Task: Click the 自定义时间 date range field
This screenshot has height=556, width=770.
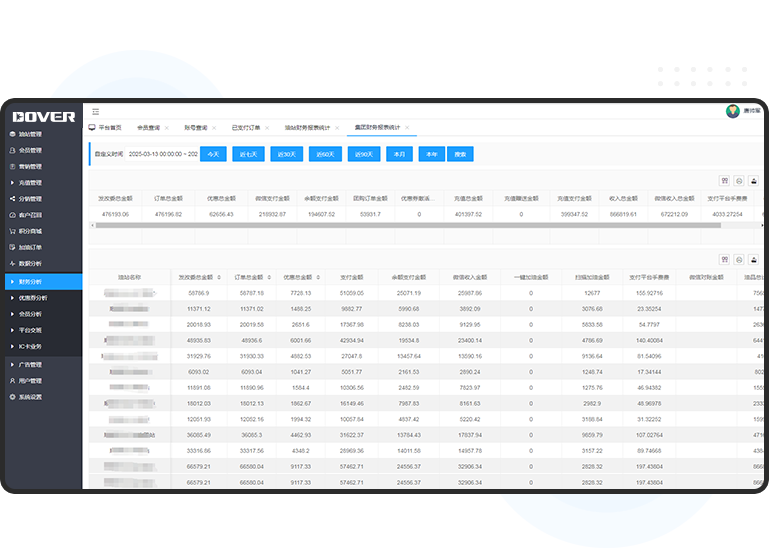Action: tap(162, 155)
